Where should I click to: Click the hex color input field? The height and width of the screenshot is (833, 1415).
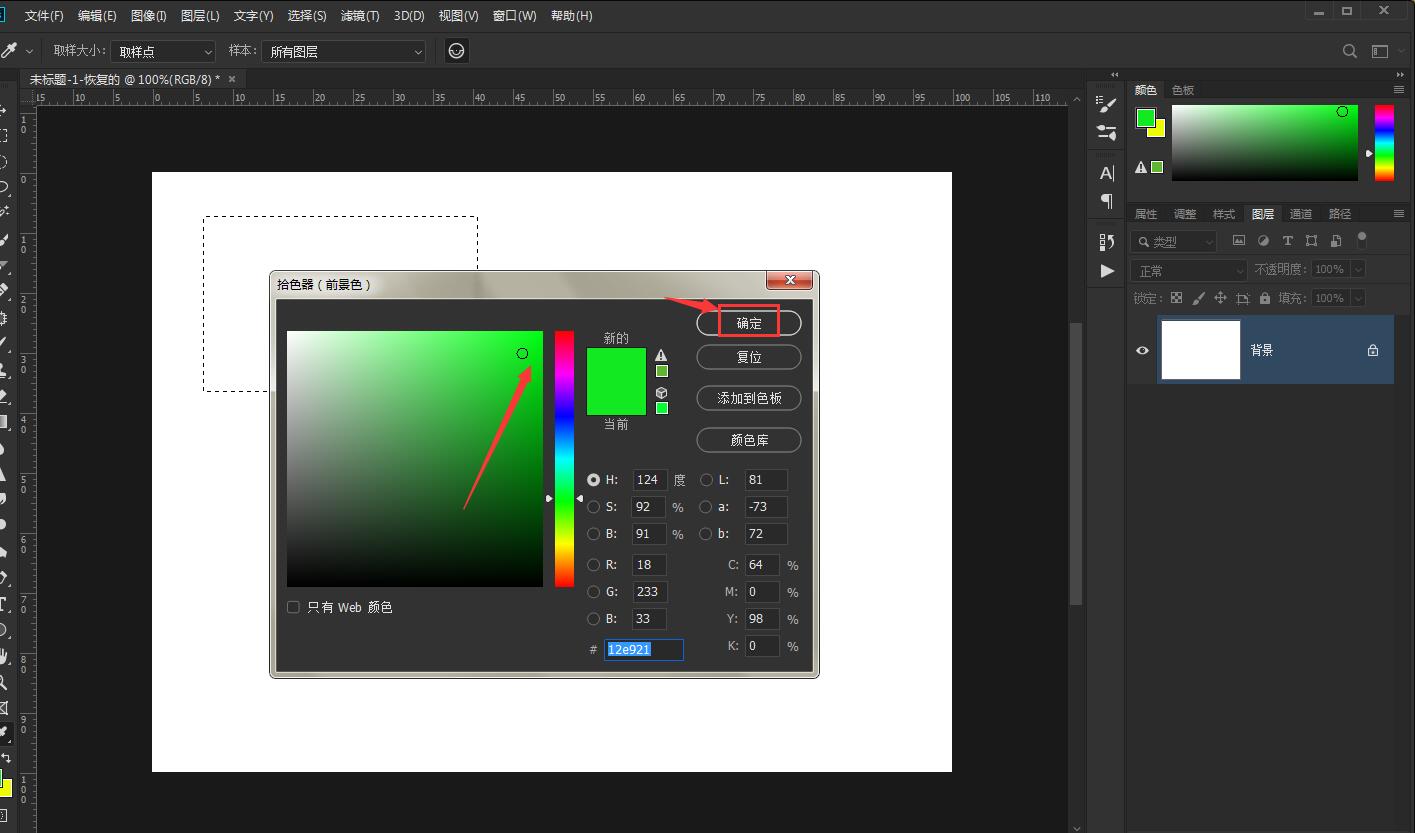[x=643, y=650]
